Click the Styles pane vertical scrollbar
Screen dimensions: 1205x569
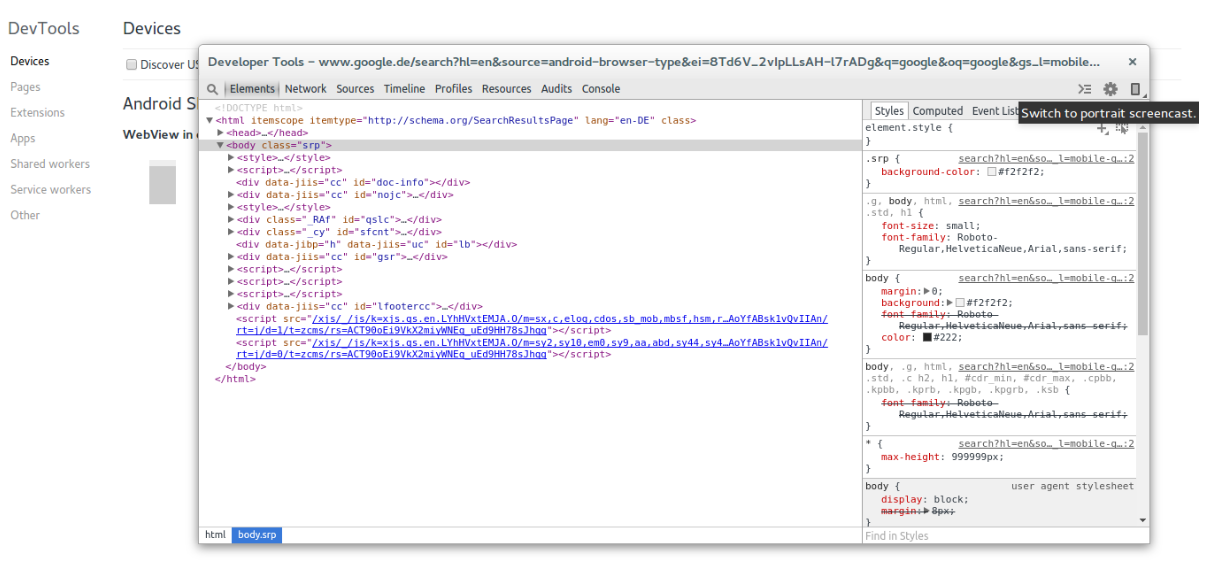coord(1143,235)
